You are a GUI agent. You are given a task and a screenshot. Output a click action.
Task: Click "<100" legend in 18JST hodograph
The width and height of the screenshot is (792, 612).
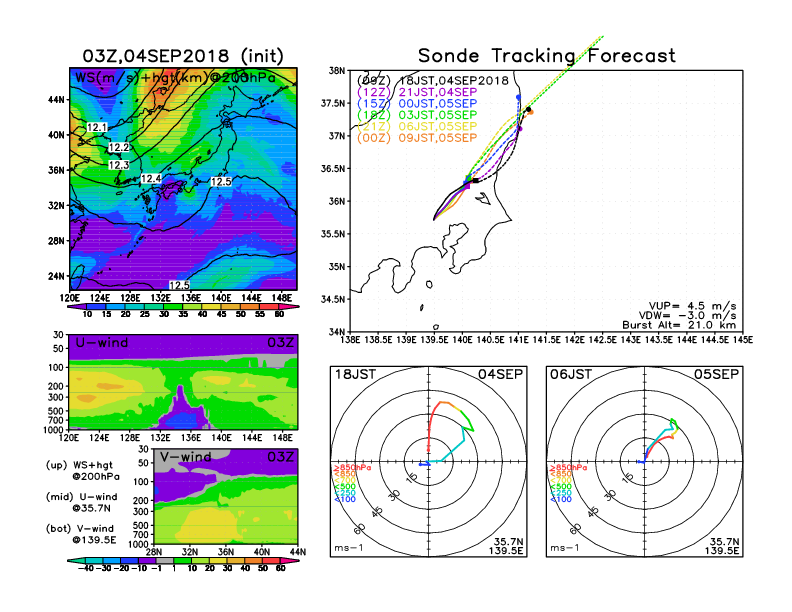click(345, 499)
